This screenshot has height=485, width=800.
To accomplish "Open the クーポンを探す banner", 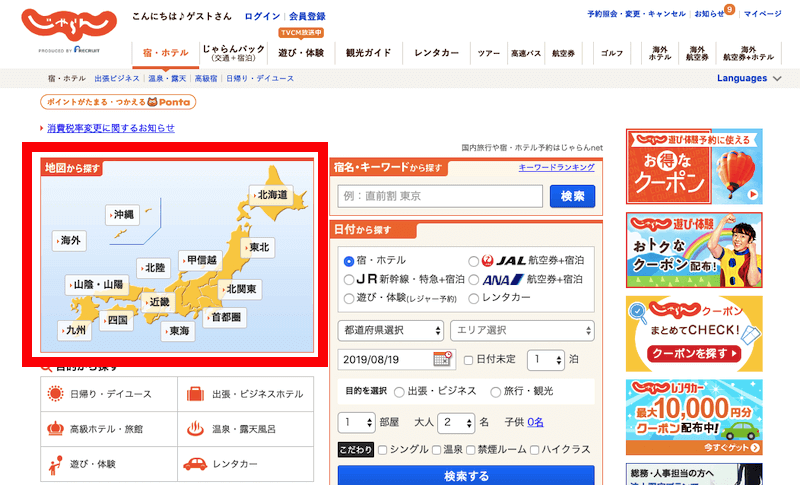I will [x=694, y=334].
